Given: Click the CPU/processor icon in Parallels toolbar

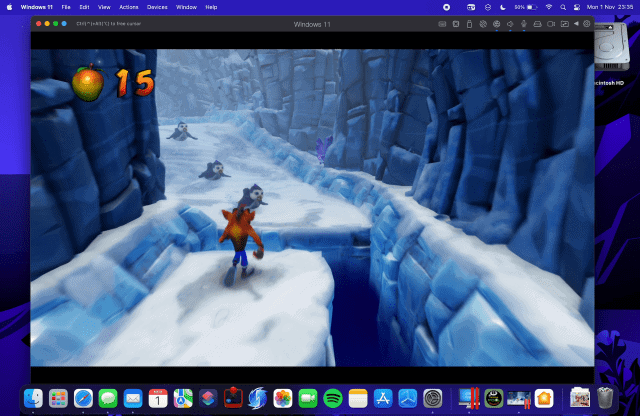Looking at the screenshot, I should pyautogui.click(x=456, y=24).
